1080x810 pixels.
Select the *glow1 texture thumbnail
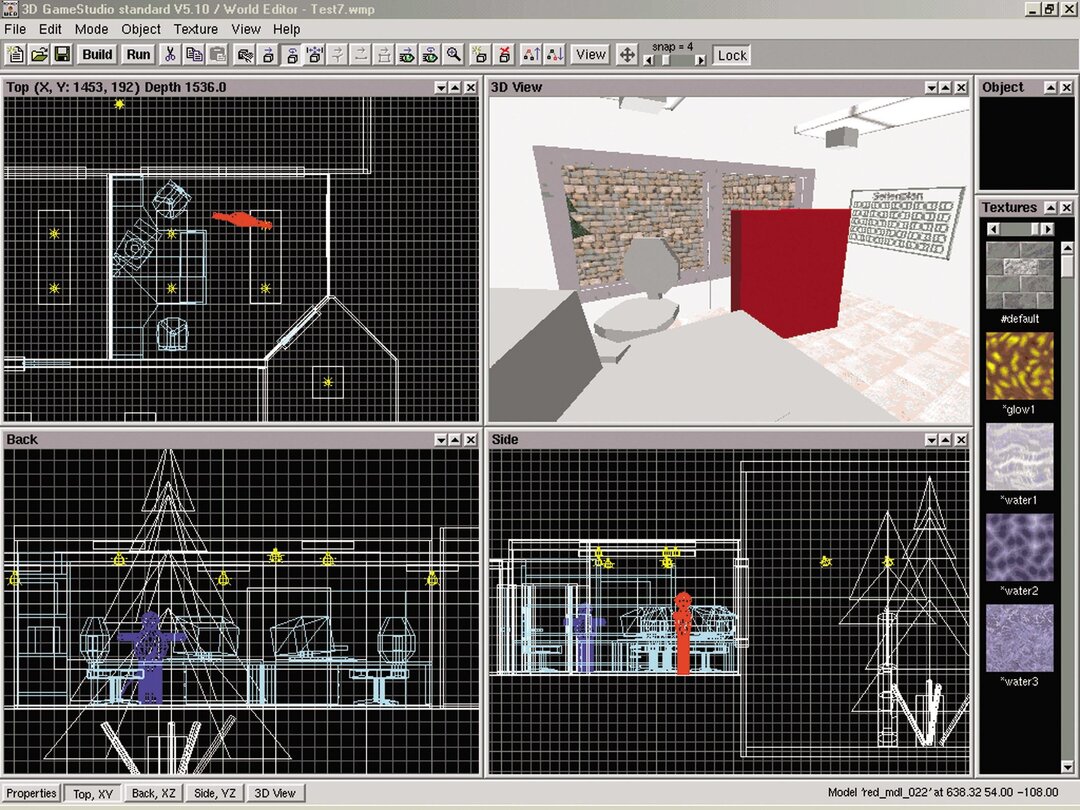pyautogui.click(x=1020, y=366)
